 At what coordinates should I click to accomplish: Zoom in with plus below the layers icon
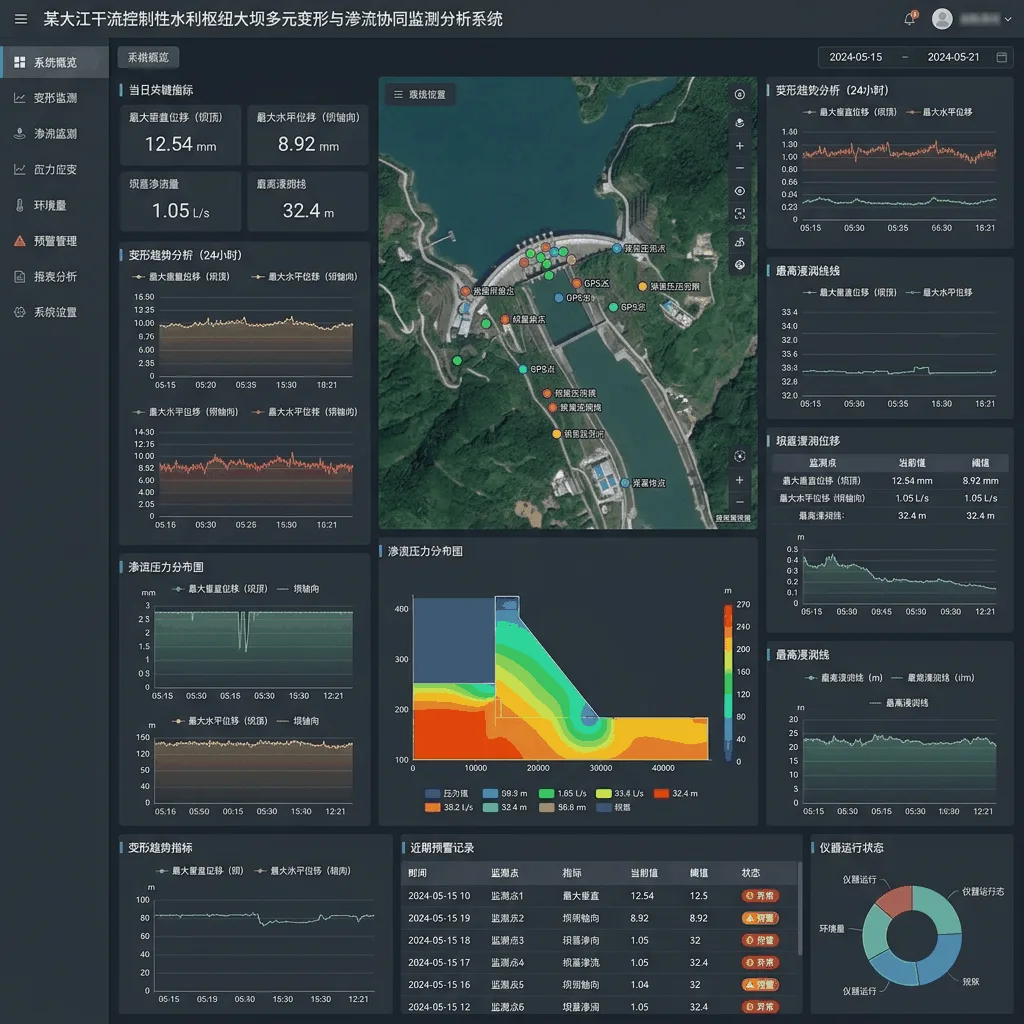point(739,146)
